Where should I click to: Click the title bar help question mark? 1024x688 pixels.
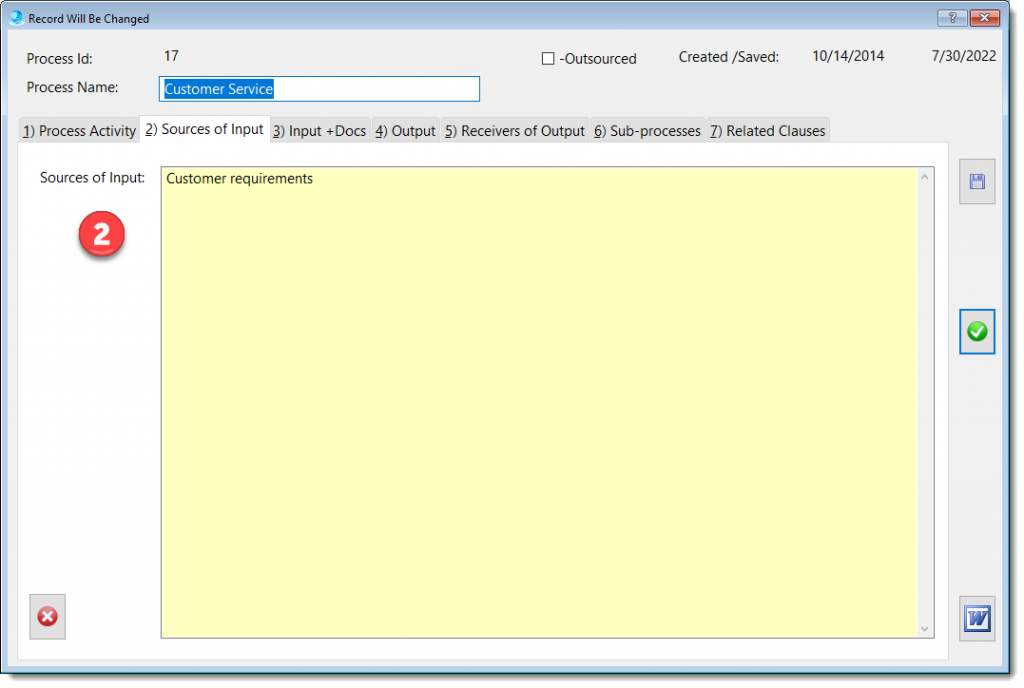tap(952, 18)
